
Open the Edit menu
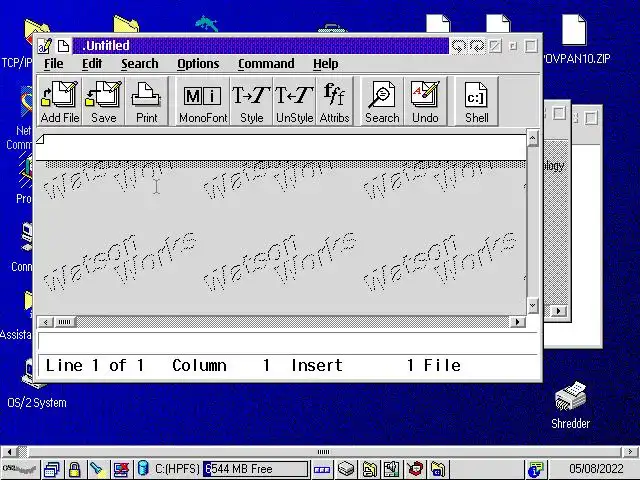(x=92, y=64)
